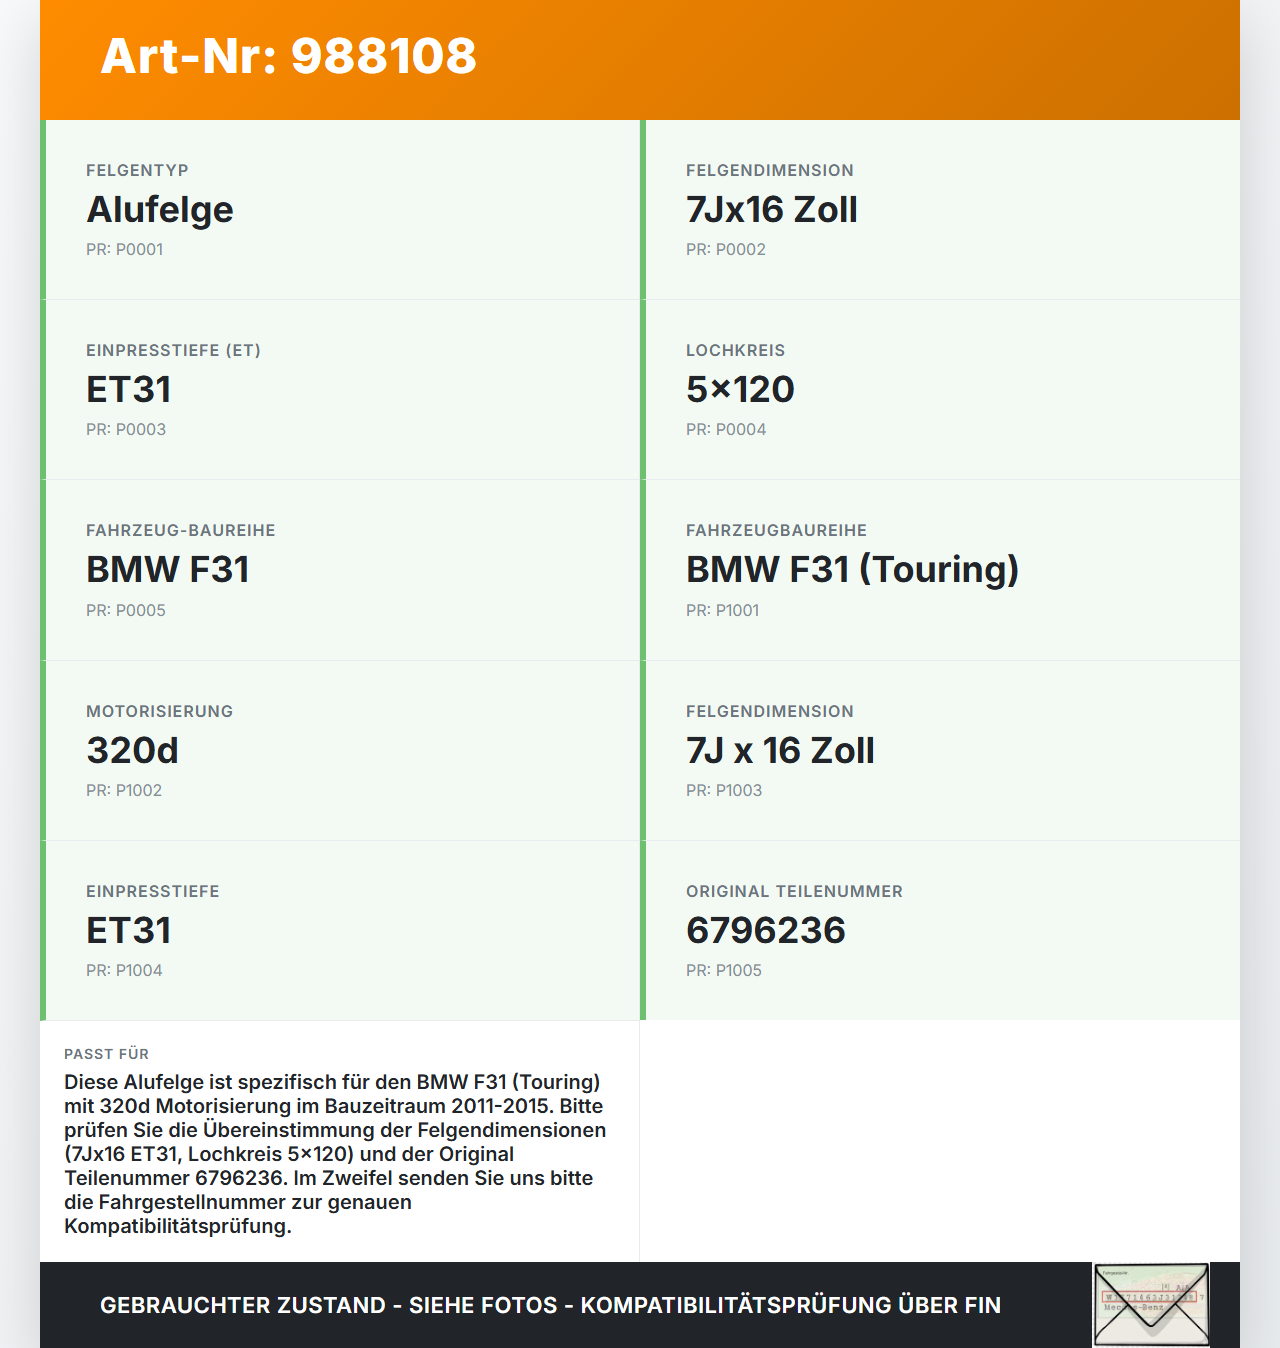Screen dimensions: 1280x1348
Task: Click the original part number 6796236
Action: (x=766, y=931)
